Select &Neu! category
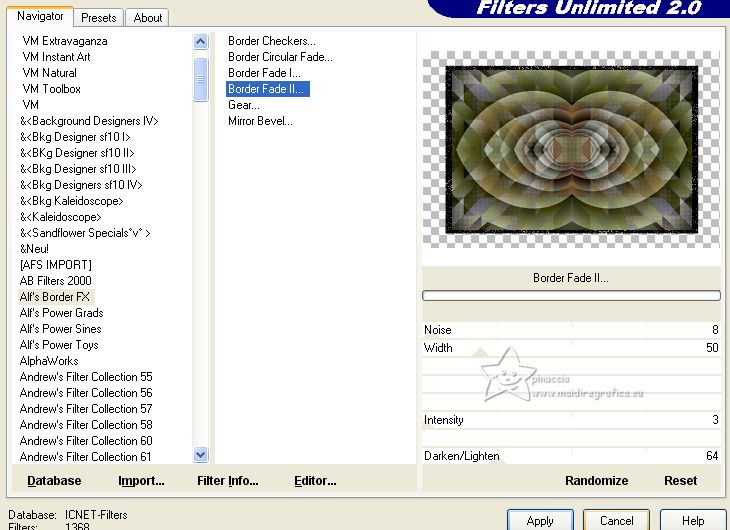The image size is (730, 530). click(34, 249)
